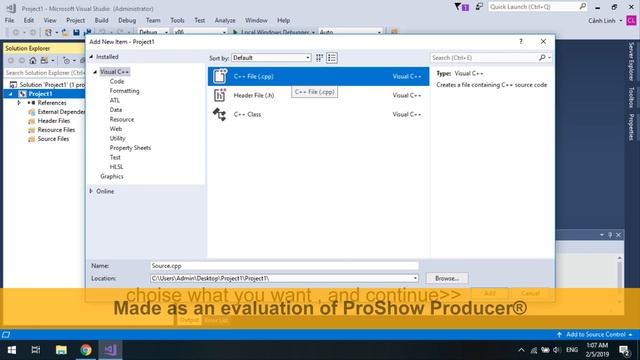
Task: Select the HLSL category
Action: (116, 167)
